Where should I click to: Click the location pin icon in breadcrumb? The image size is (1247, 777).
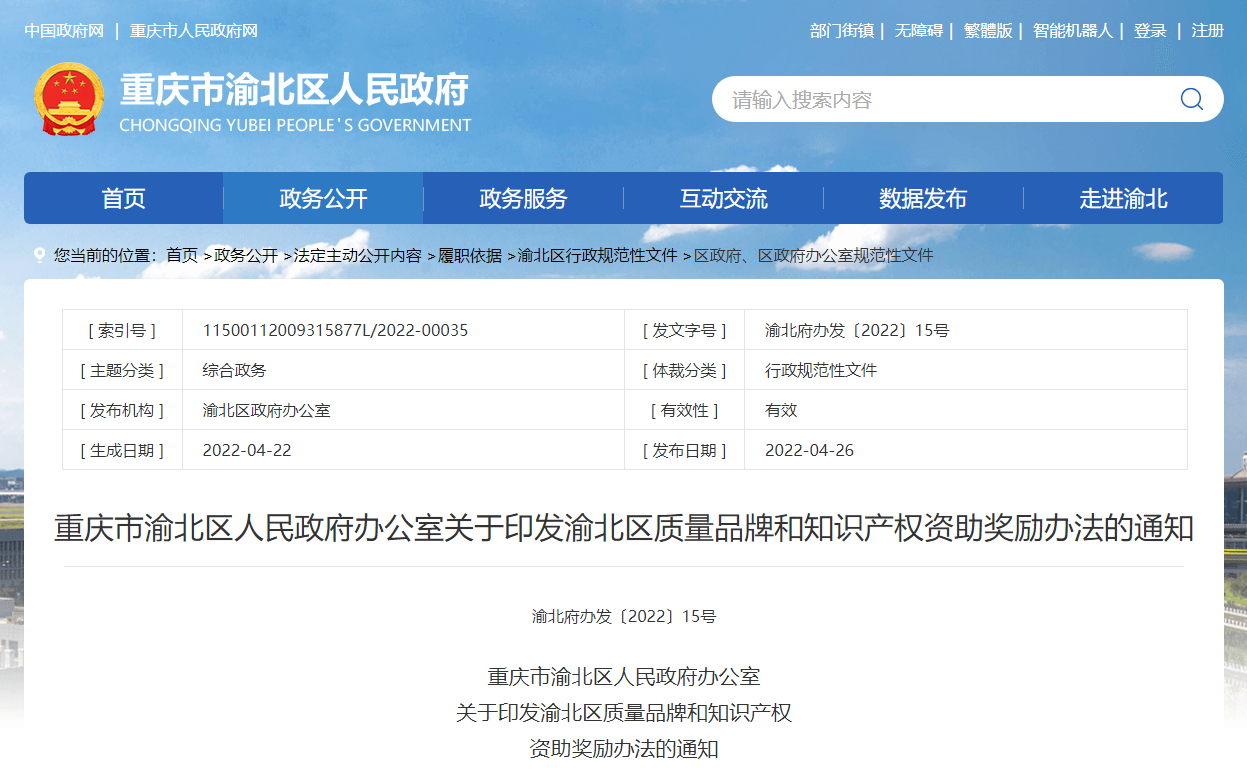pyautogui.click(x=39, y=256)
